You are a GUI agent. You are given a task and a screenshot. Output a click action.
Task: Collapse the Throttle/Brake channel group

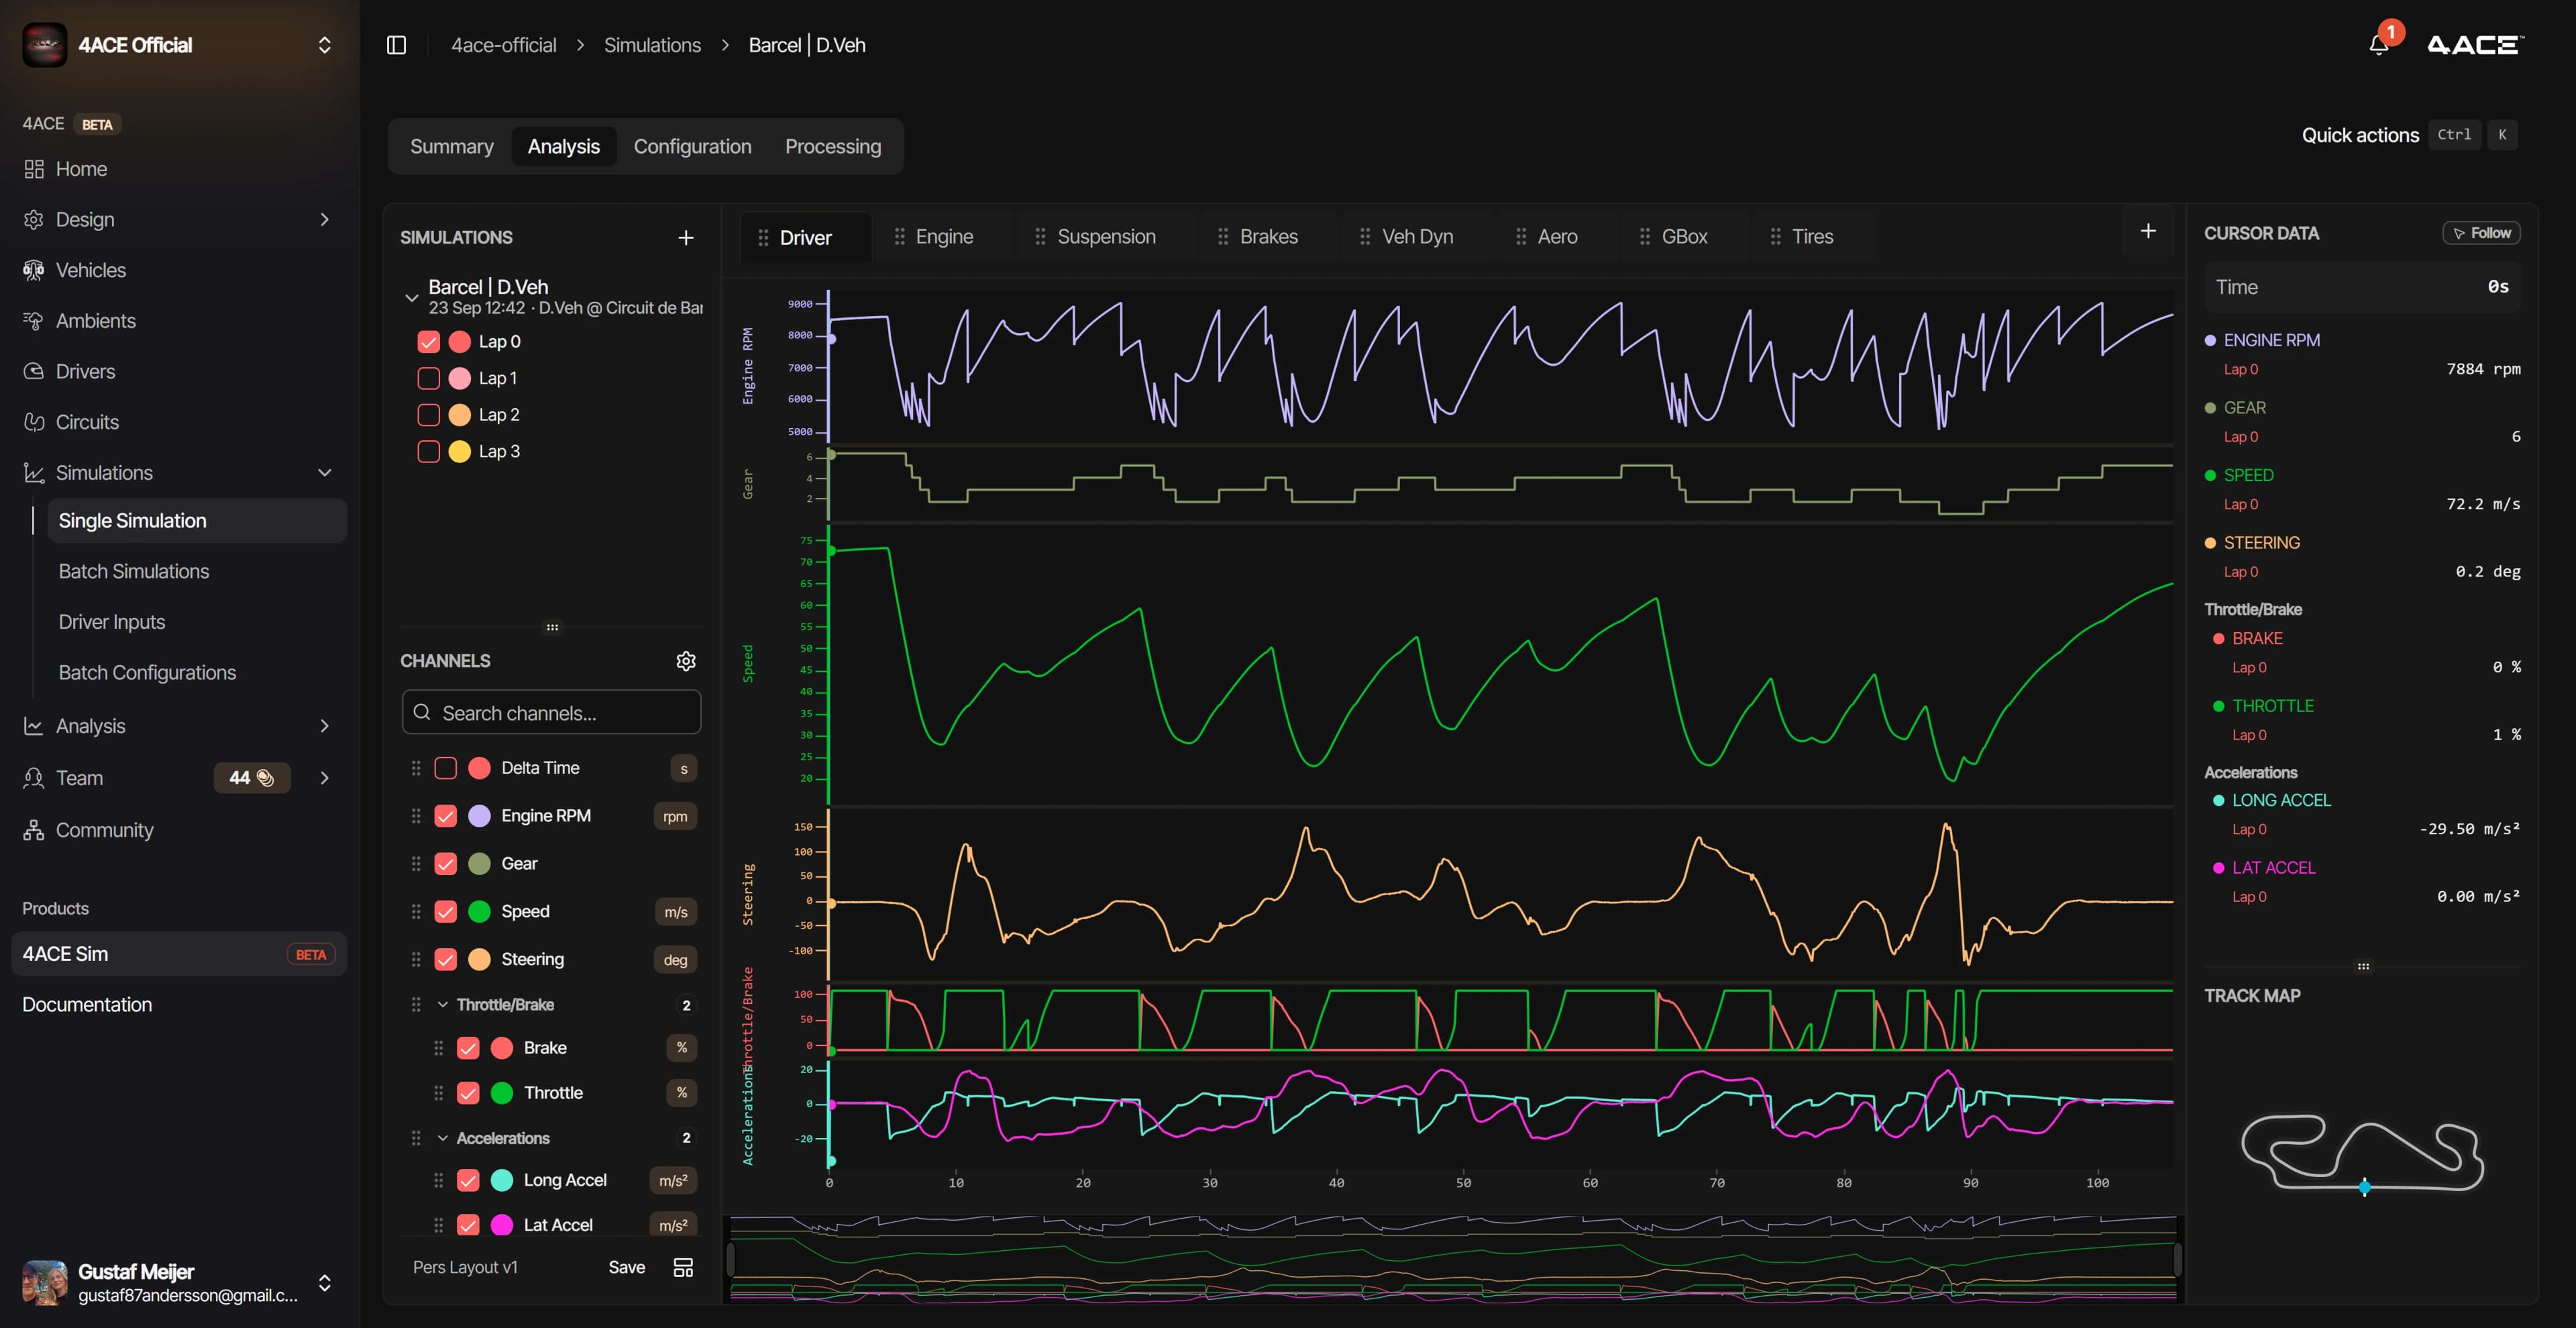pos(443,1005)
